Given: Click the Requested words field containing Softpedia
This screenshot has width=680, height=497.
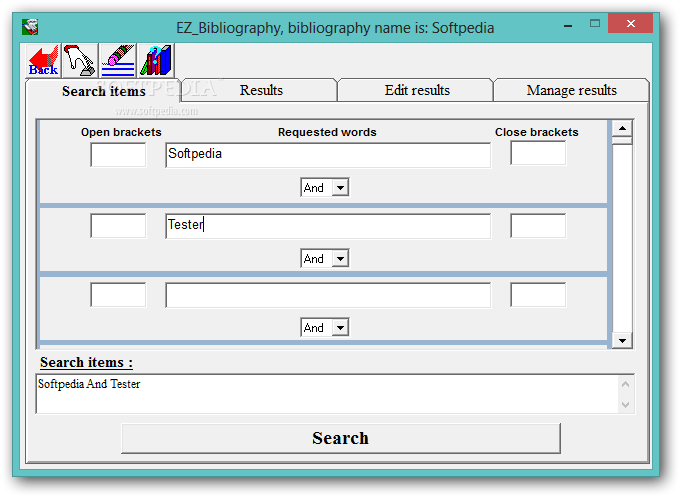Looking at the screenshot, I should [x=328, y=155].
